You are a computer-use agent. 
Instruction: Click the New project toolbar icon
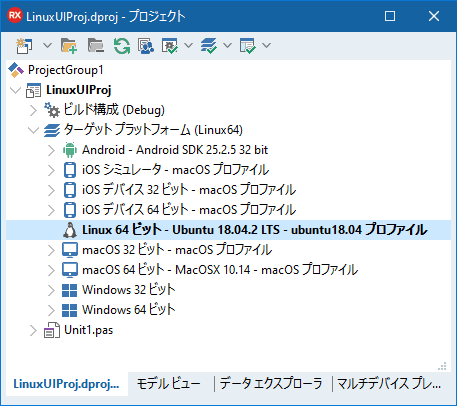[24, 46]
